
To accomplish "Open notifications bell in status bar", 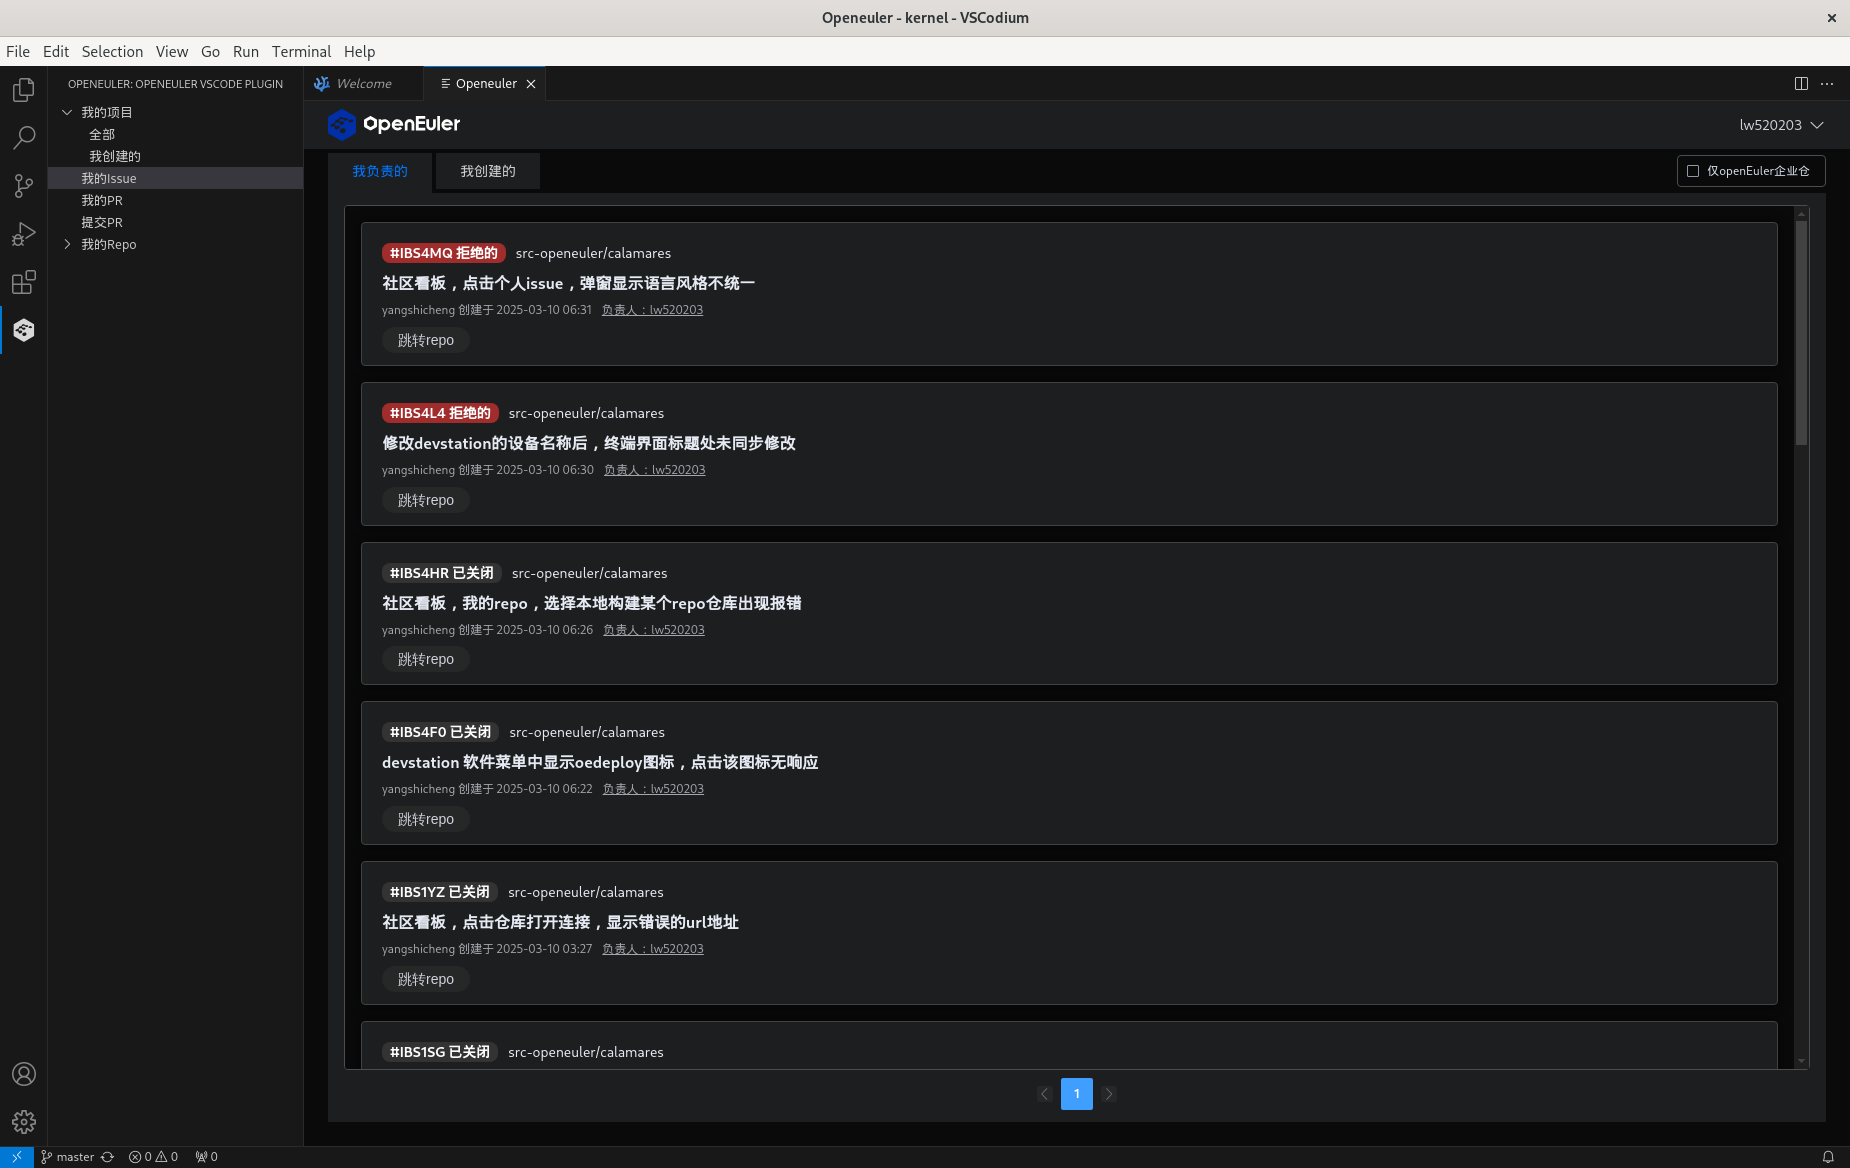I will 1828,1157.
